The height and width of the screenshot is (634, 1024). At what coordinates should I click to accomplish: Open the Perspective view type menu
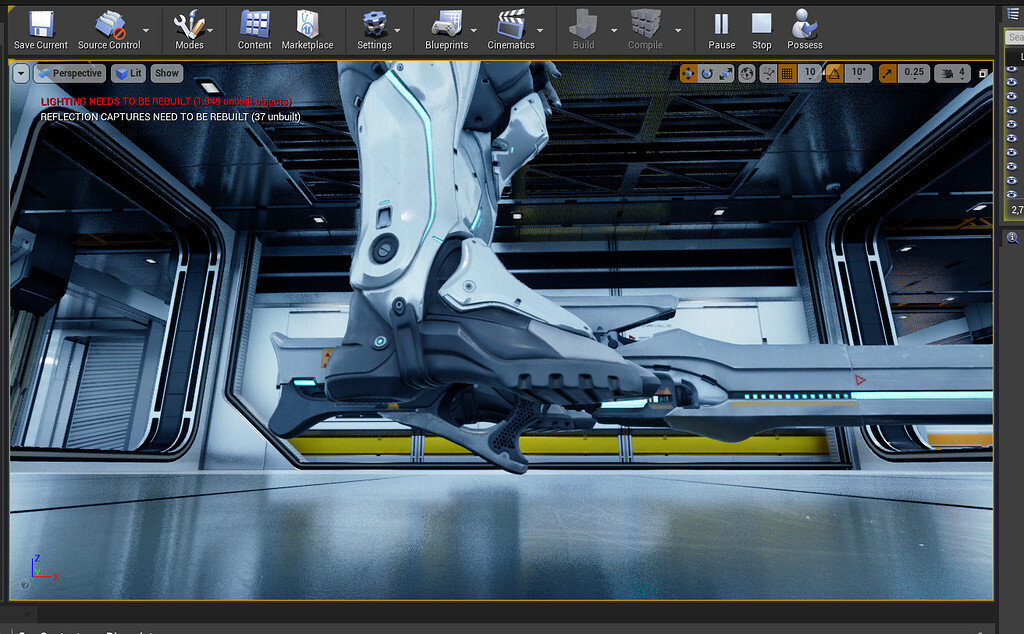pyautogui.click(x=70, y=73)
